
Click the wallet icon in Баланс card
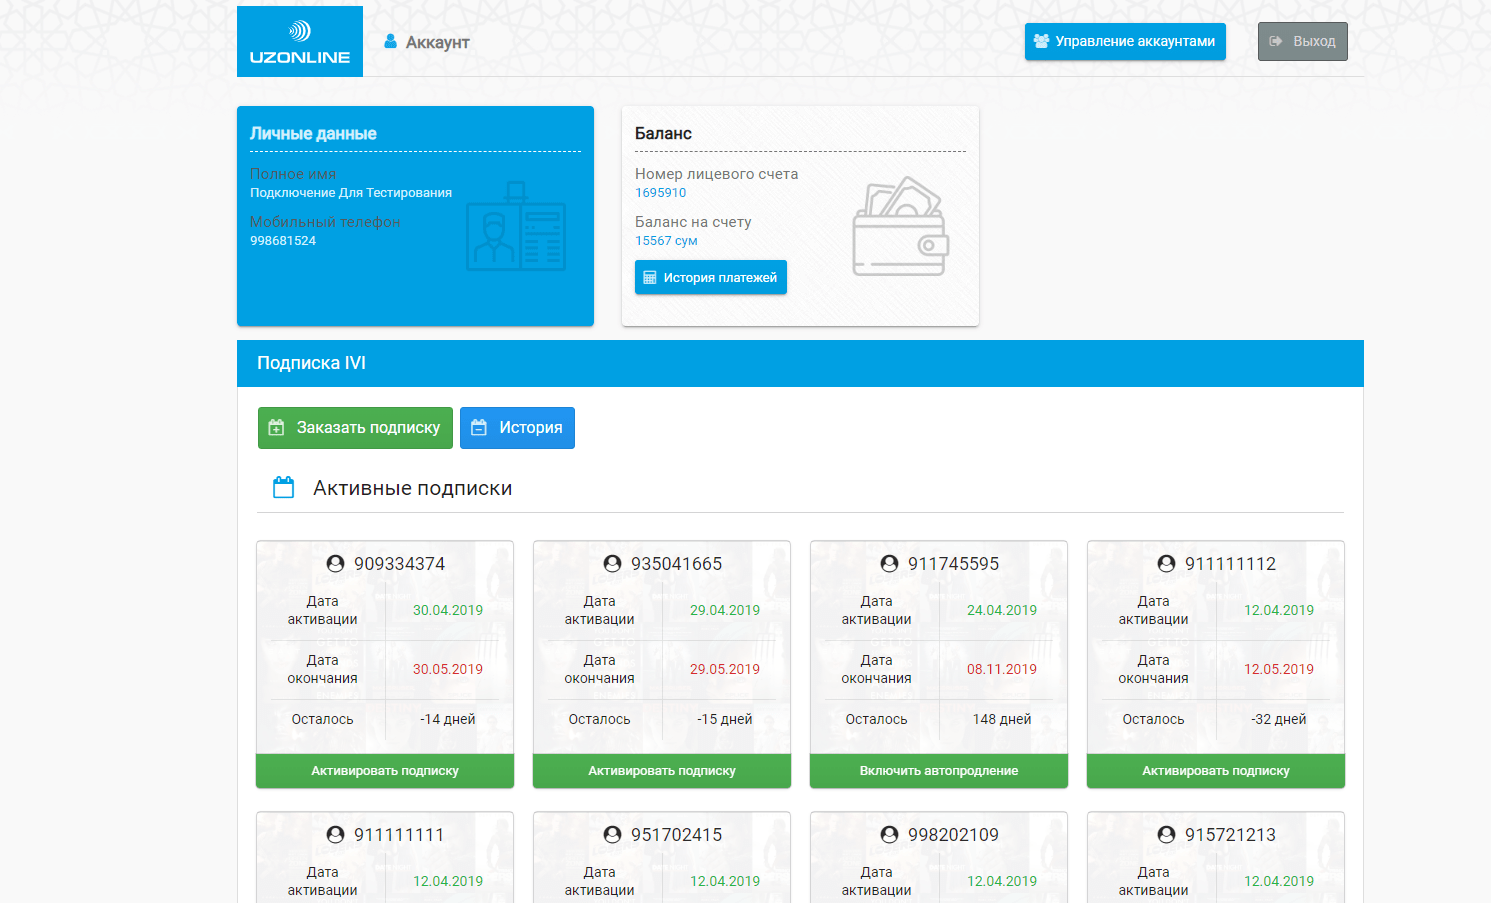point(900,226)
